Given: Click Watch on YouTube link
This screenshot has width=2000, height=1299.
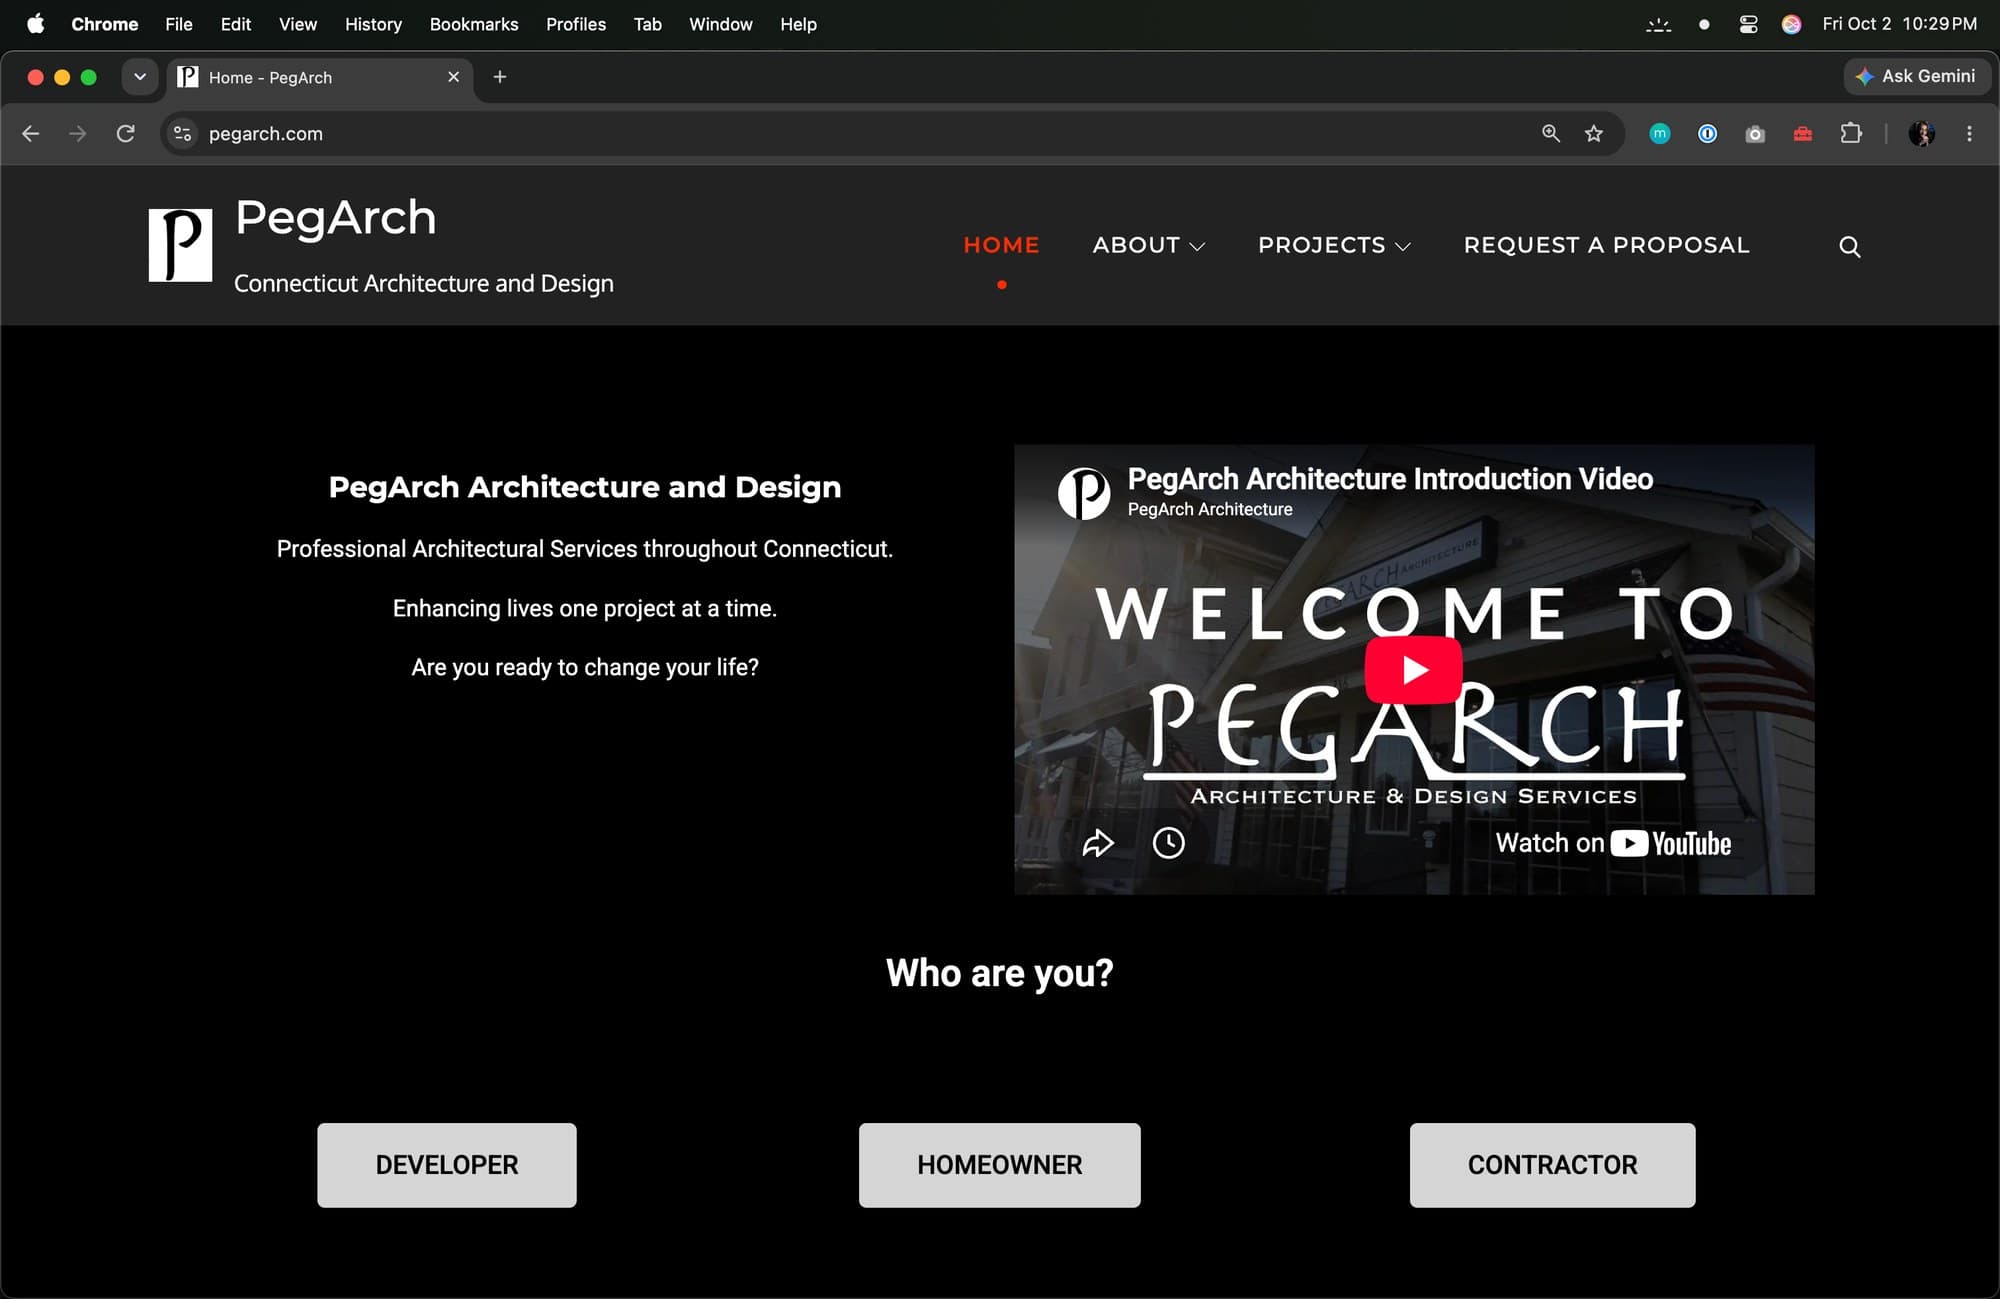Looking at the screenshot, I should point(1612,843).
